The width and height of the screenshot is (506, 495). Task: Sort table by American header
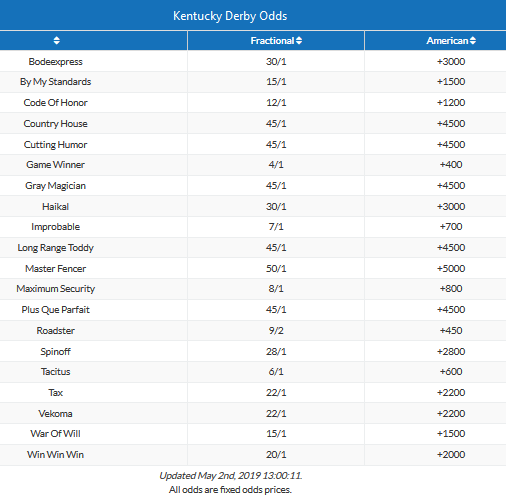point(447,41)
